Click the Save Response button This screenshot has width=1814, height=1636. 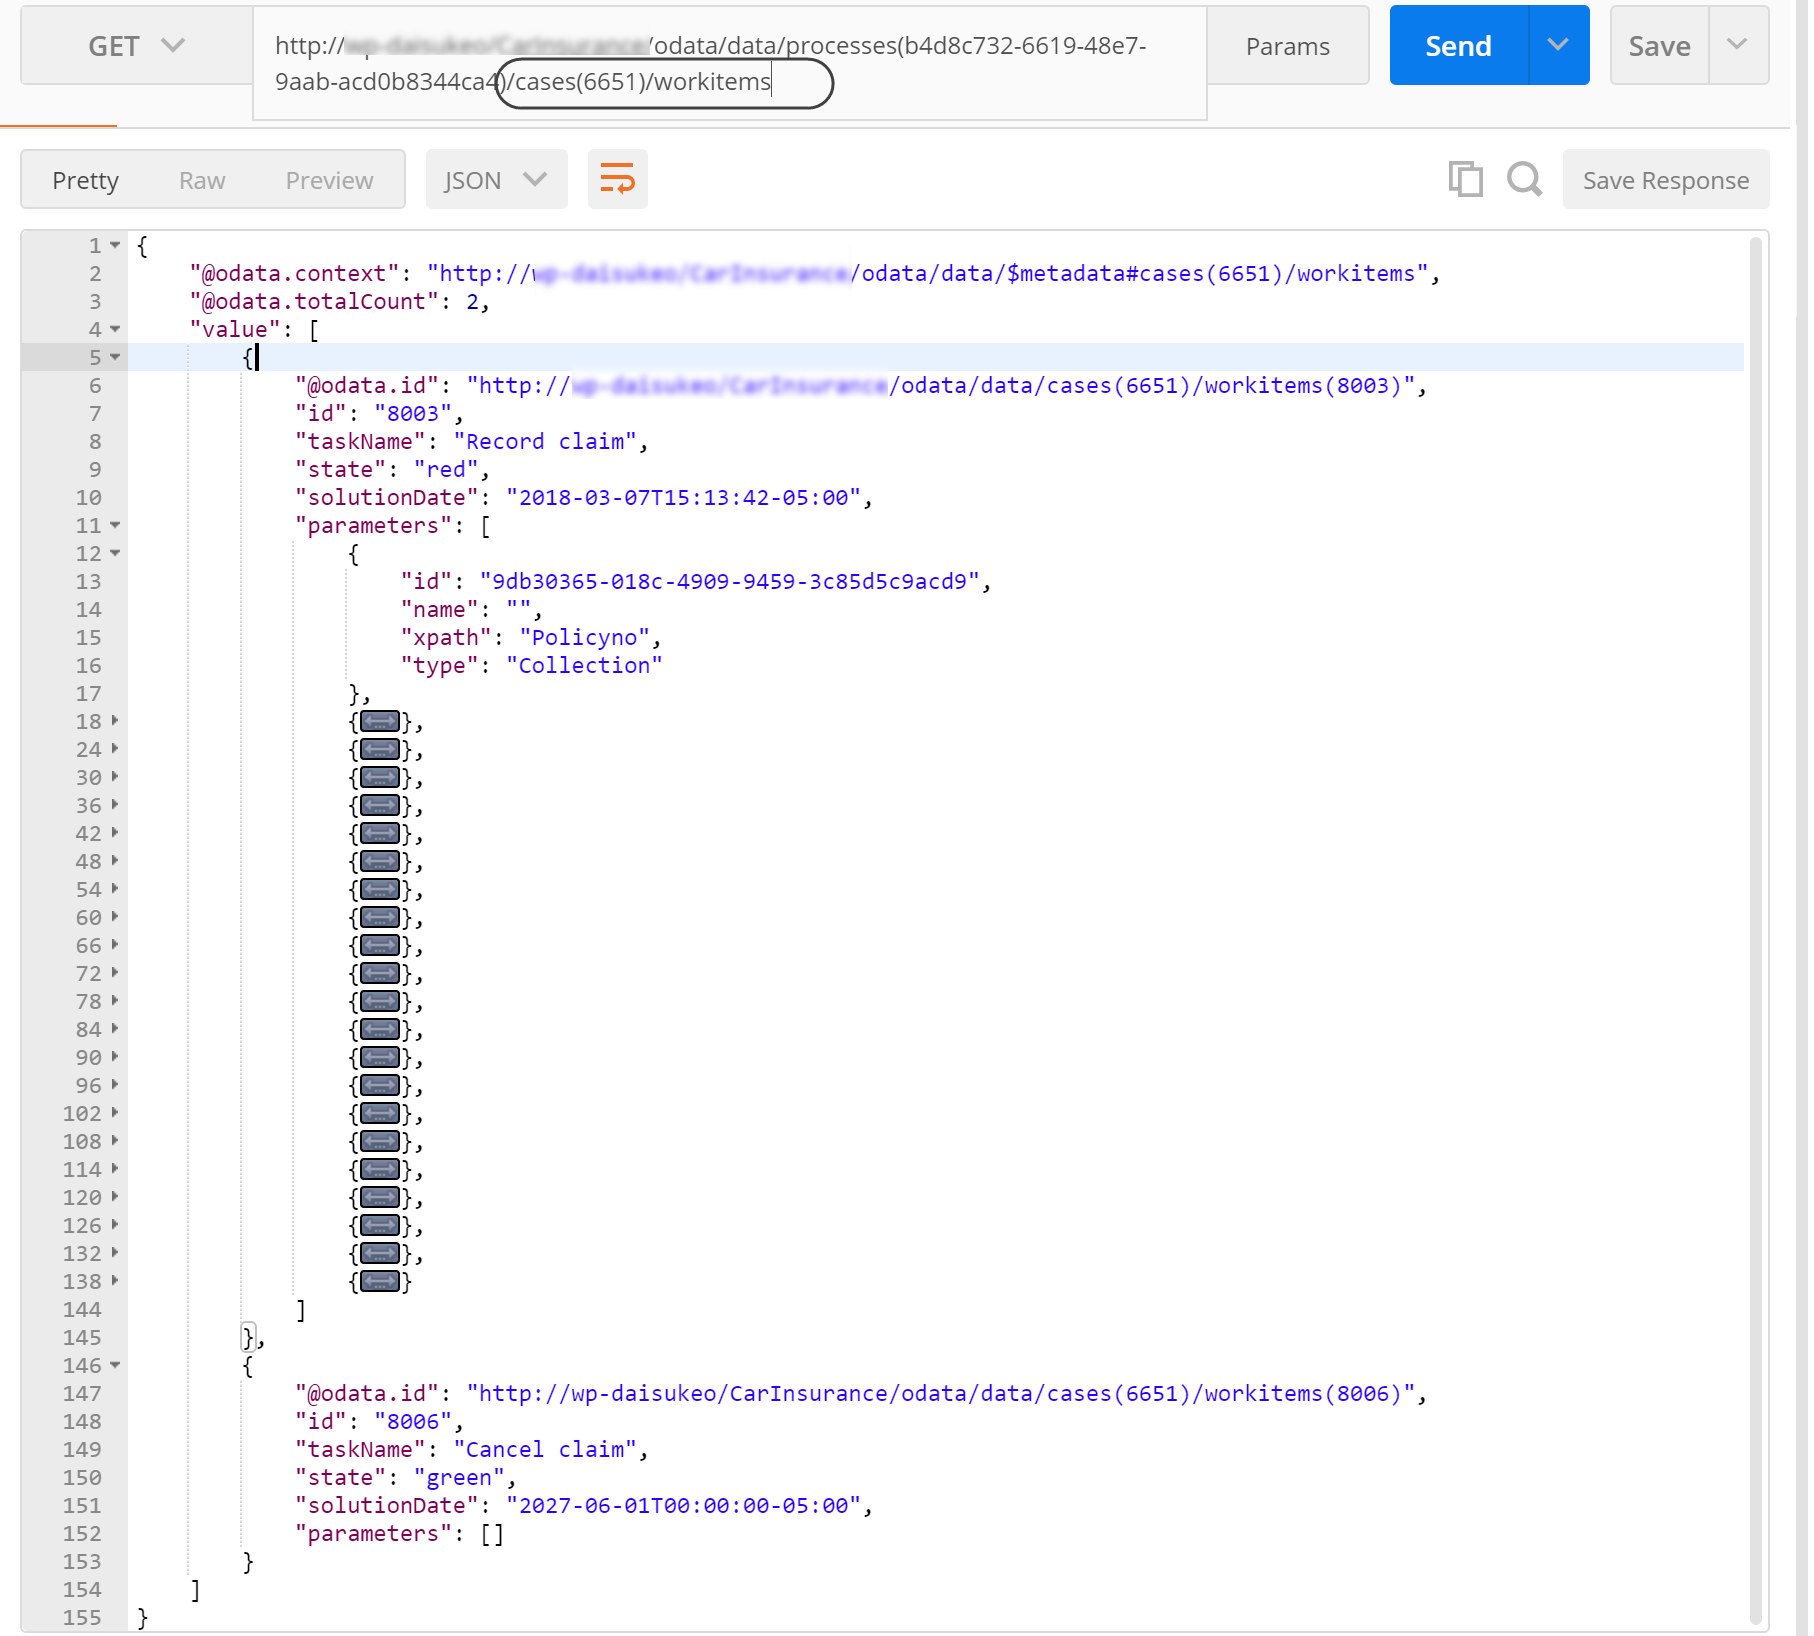point(1666,180)
